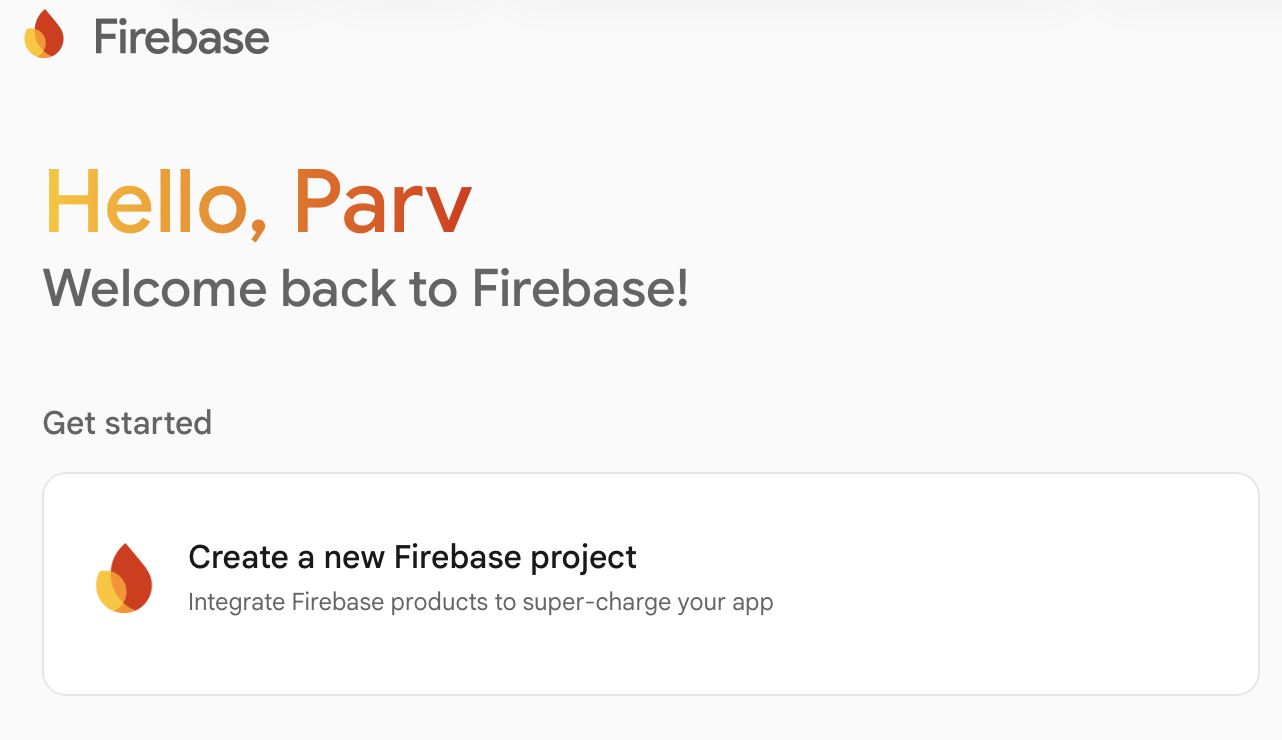The height and width of the screenshot is (740, 1282).
Task: Click the orange-yellow flame emblem beside the card title
Action: click(124, 578)
